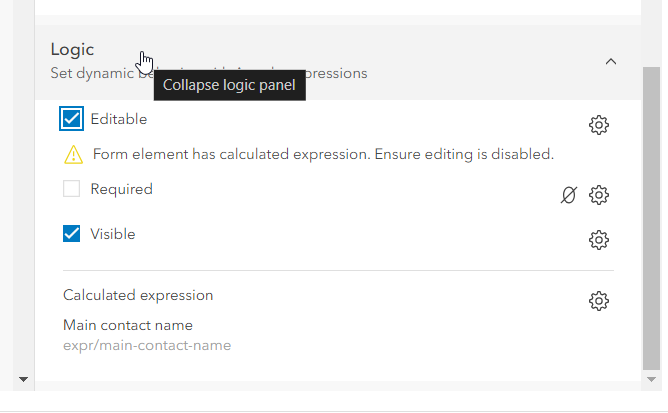The image size is (668, 413).
Task: Collapse the Logic panel using the chevron
Action: tap(611, 62)
